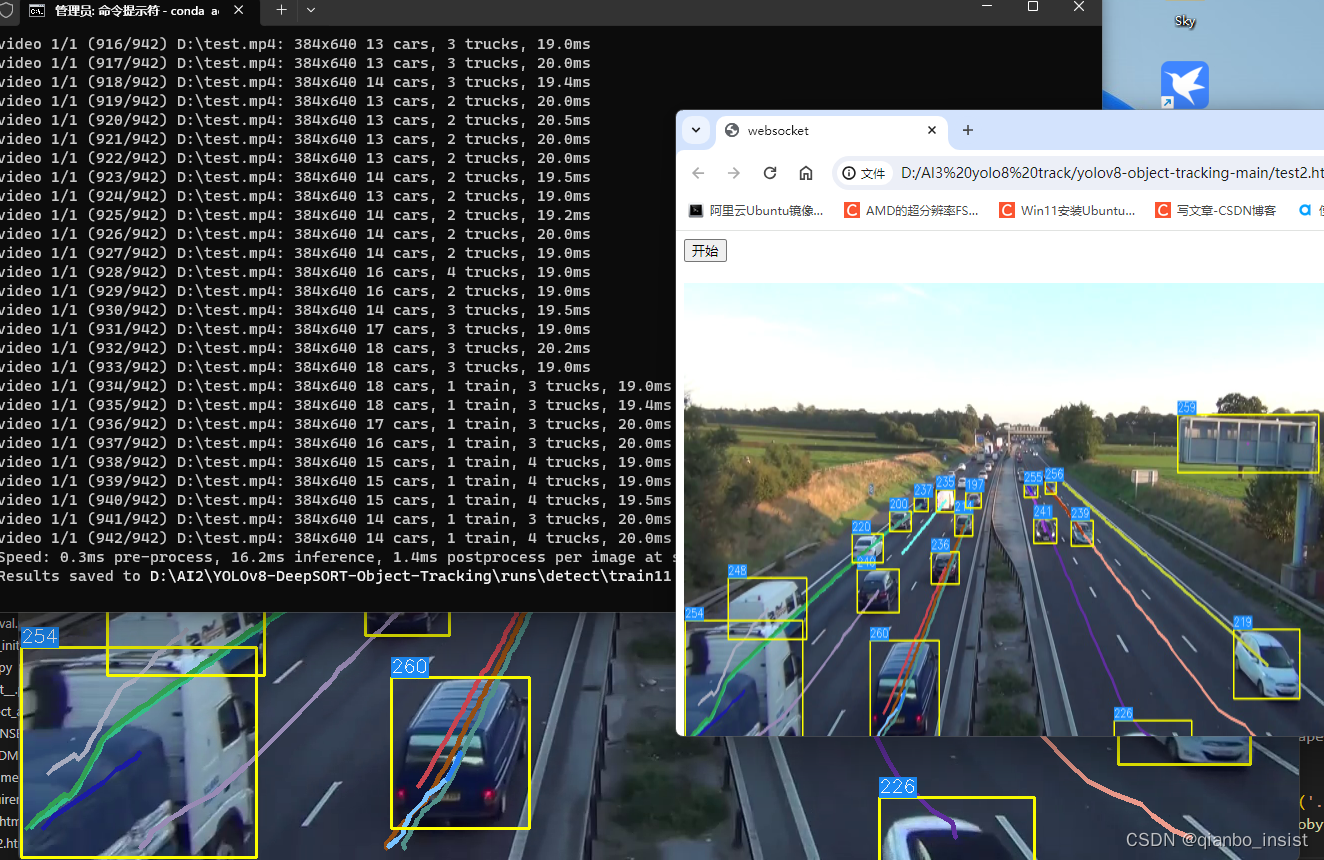The width and height of the screenshot is (1324, 860).
Task: Open the 写文章-CSDN博客 bookmark
Action: tap(1216, 210)
